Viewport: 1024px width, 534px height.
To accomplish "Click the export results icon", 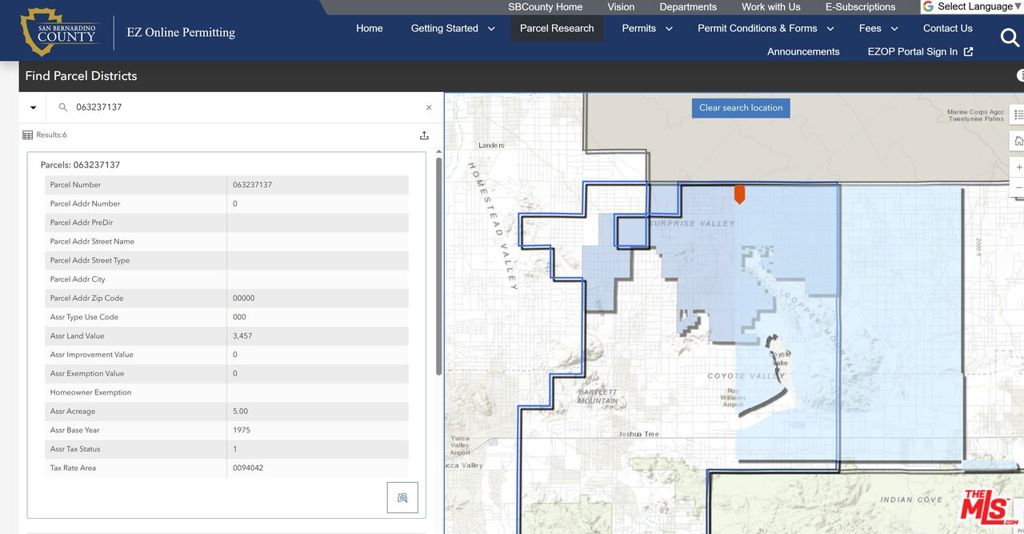I will coord(424,135).
